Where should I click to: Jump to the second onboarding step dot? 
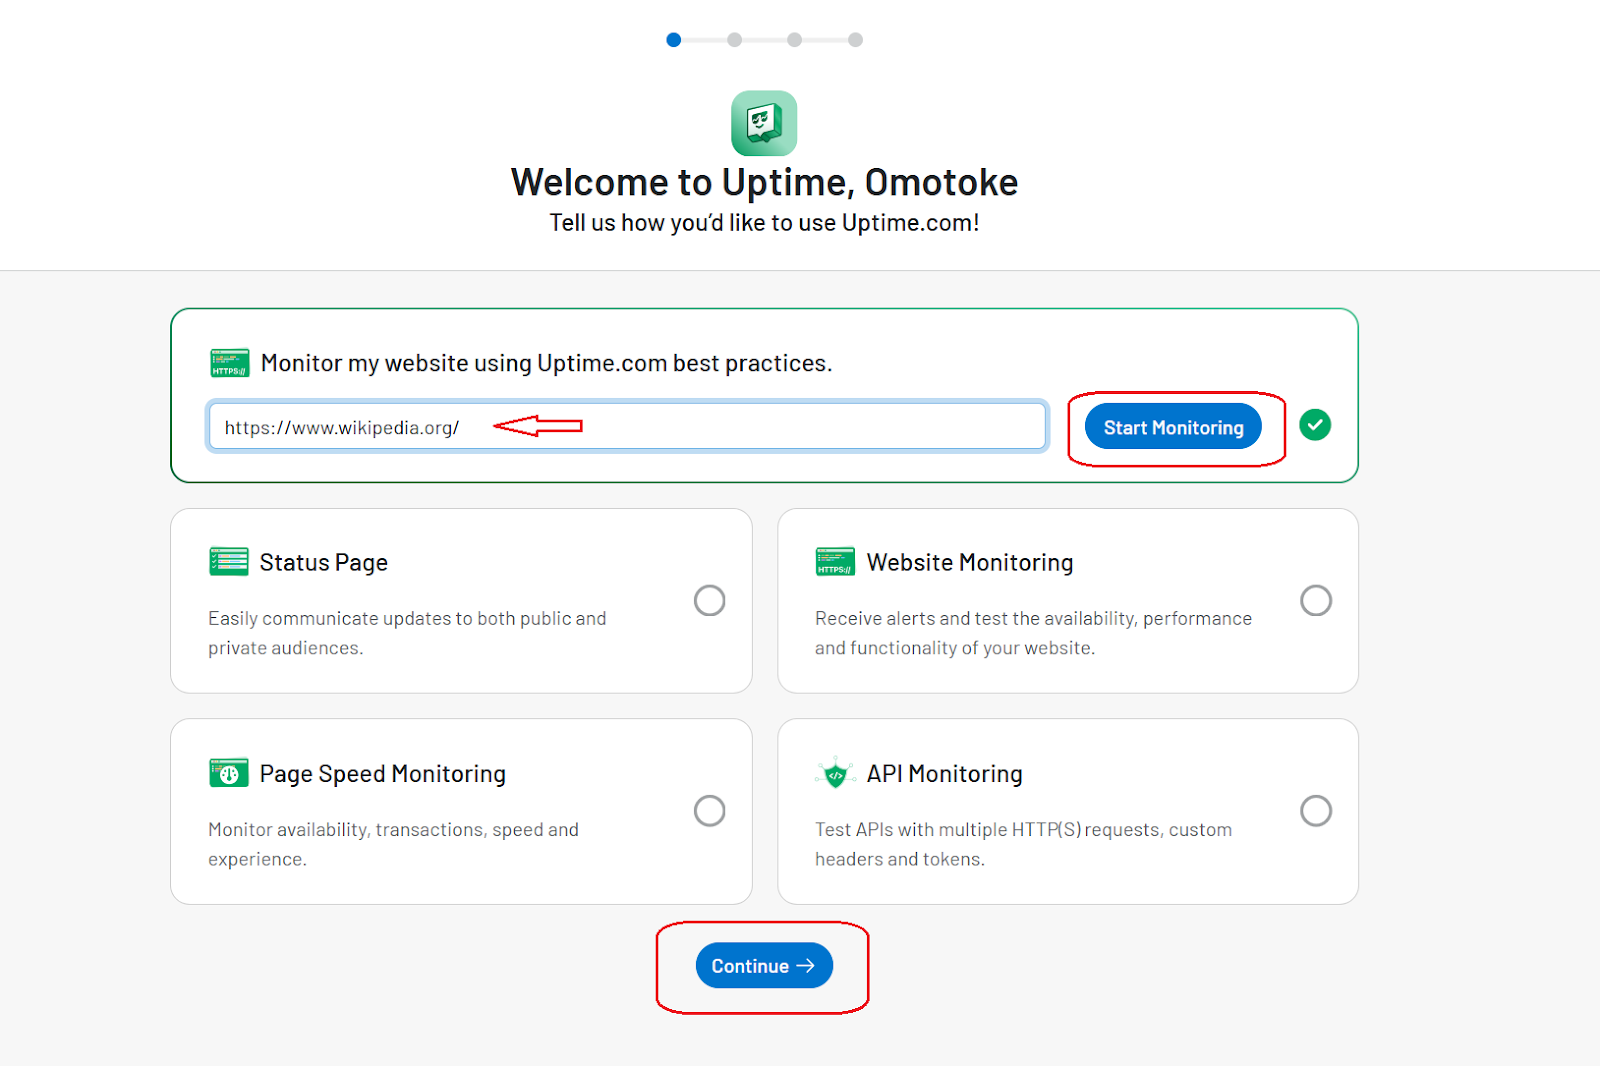[735, 40]
